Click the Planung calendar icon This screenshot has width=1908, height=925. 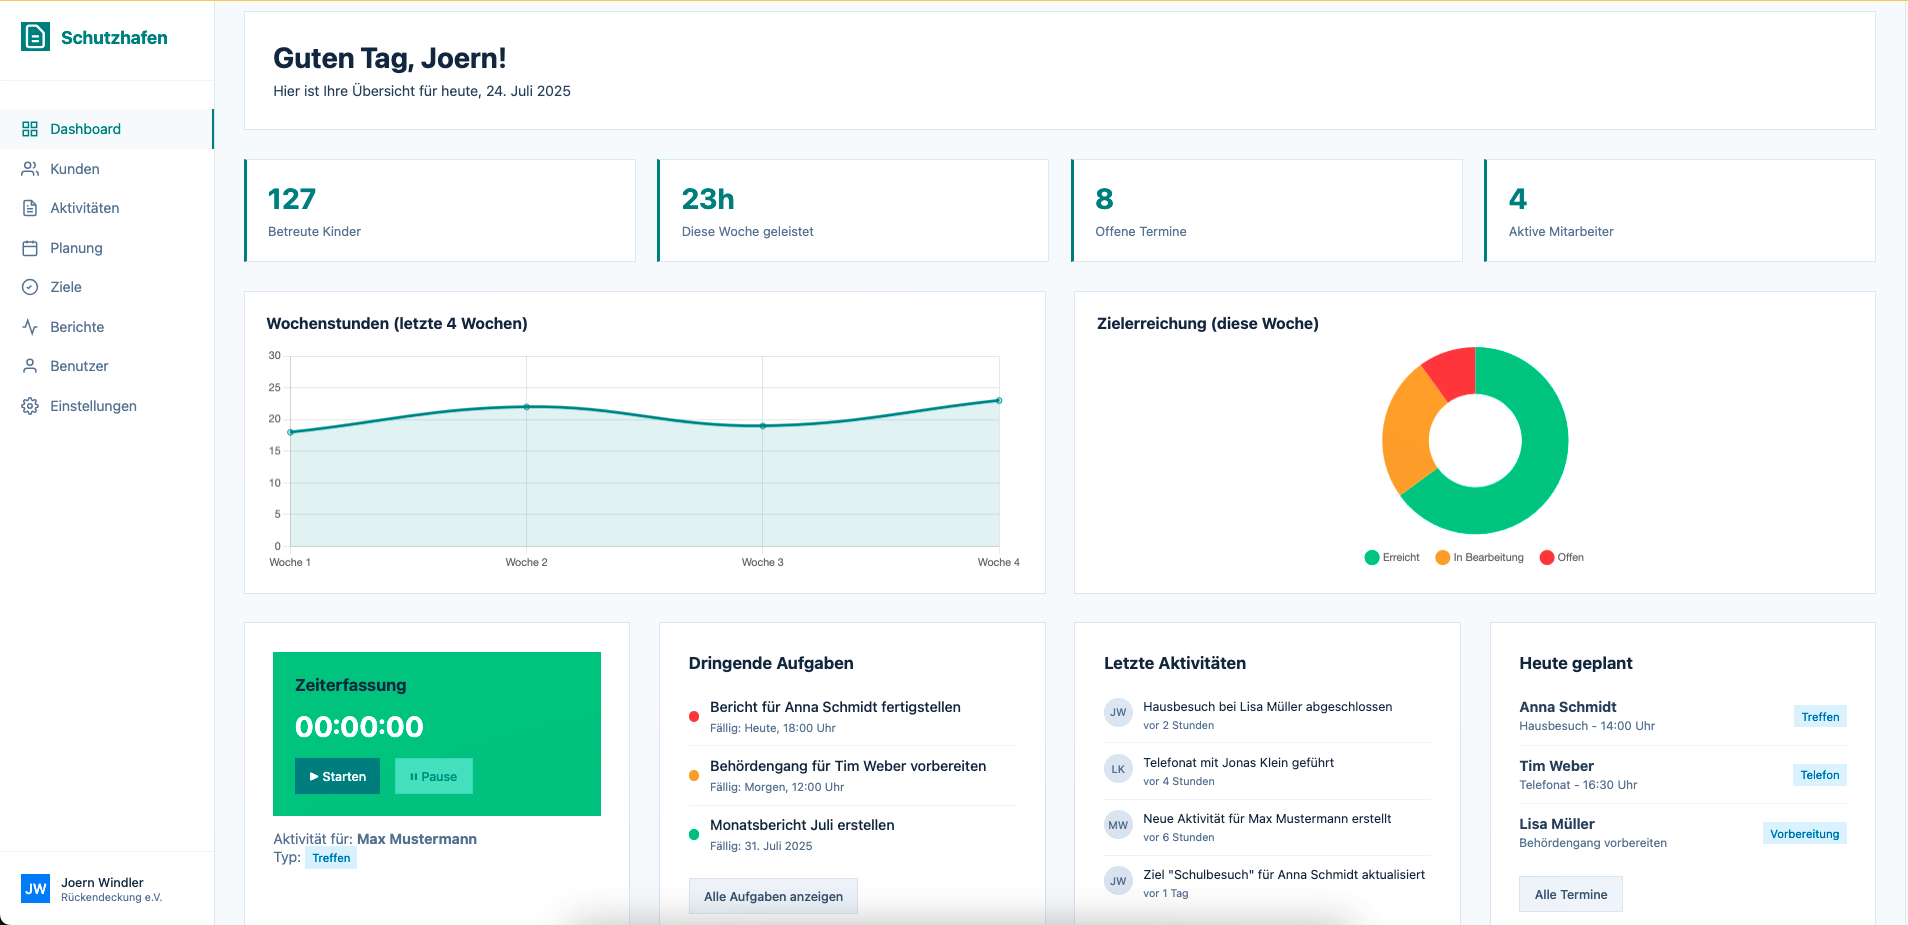coord(30,248)
